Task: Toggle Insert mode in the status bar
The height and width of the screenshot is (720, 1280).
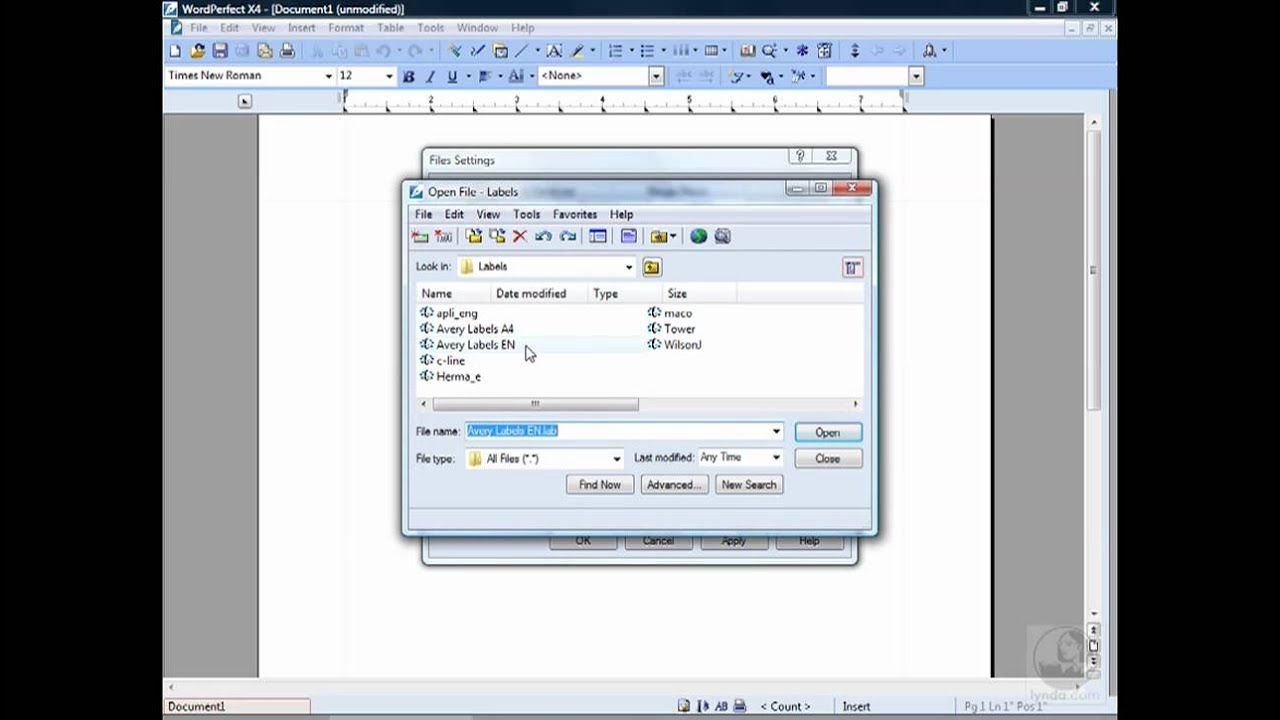Action: click(x=856, y=706)
